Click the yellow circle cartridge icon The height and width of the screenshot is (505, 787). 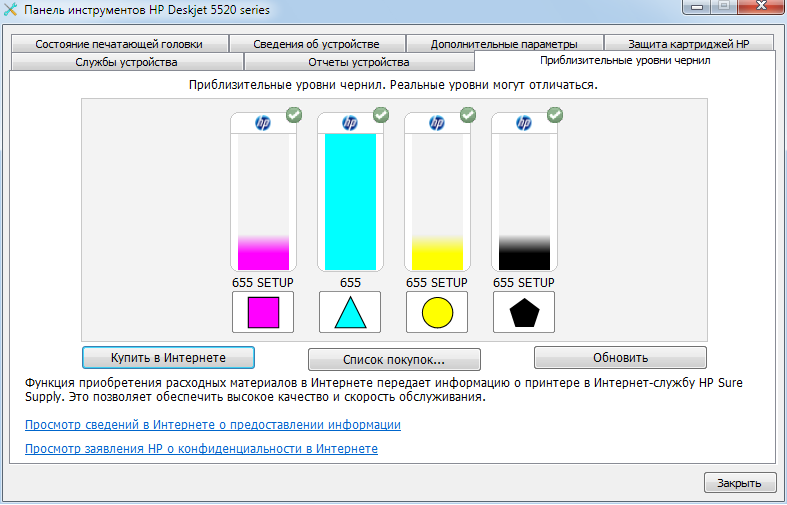pos(436,312)
